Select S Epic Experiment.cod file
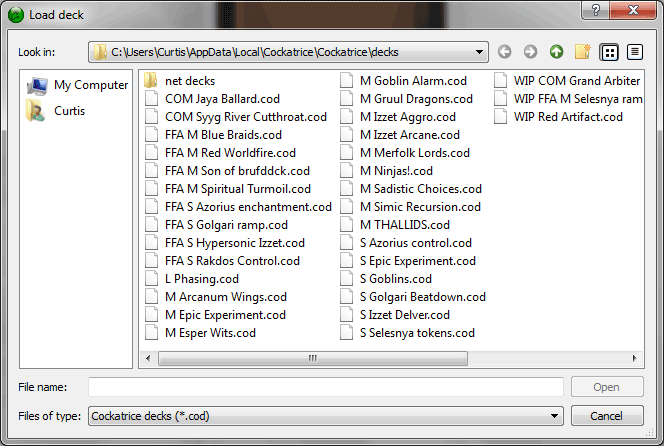The width and height of the screenshot is (664, 446). (408, 261)
